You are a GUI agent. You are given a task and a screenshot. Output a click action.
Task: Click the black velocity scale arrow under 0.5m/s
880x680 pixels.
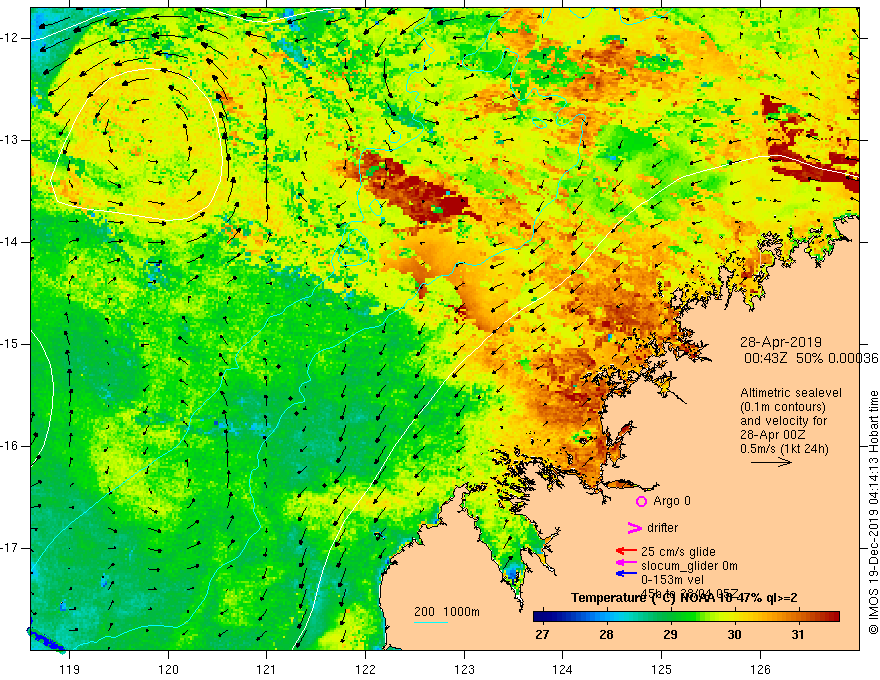[x=771, y=462]
